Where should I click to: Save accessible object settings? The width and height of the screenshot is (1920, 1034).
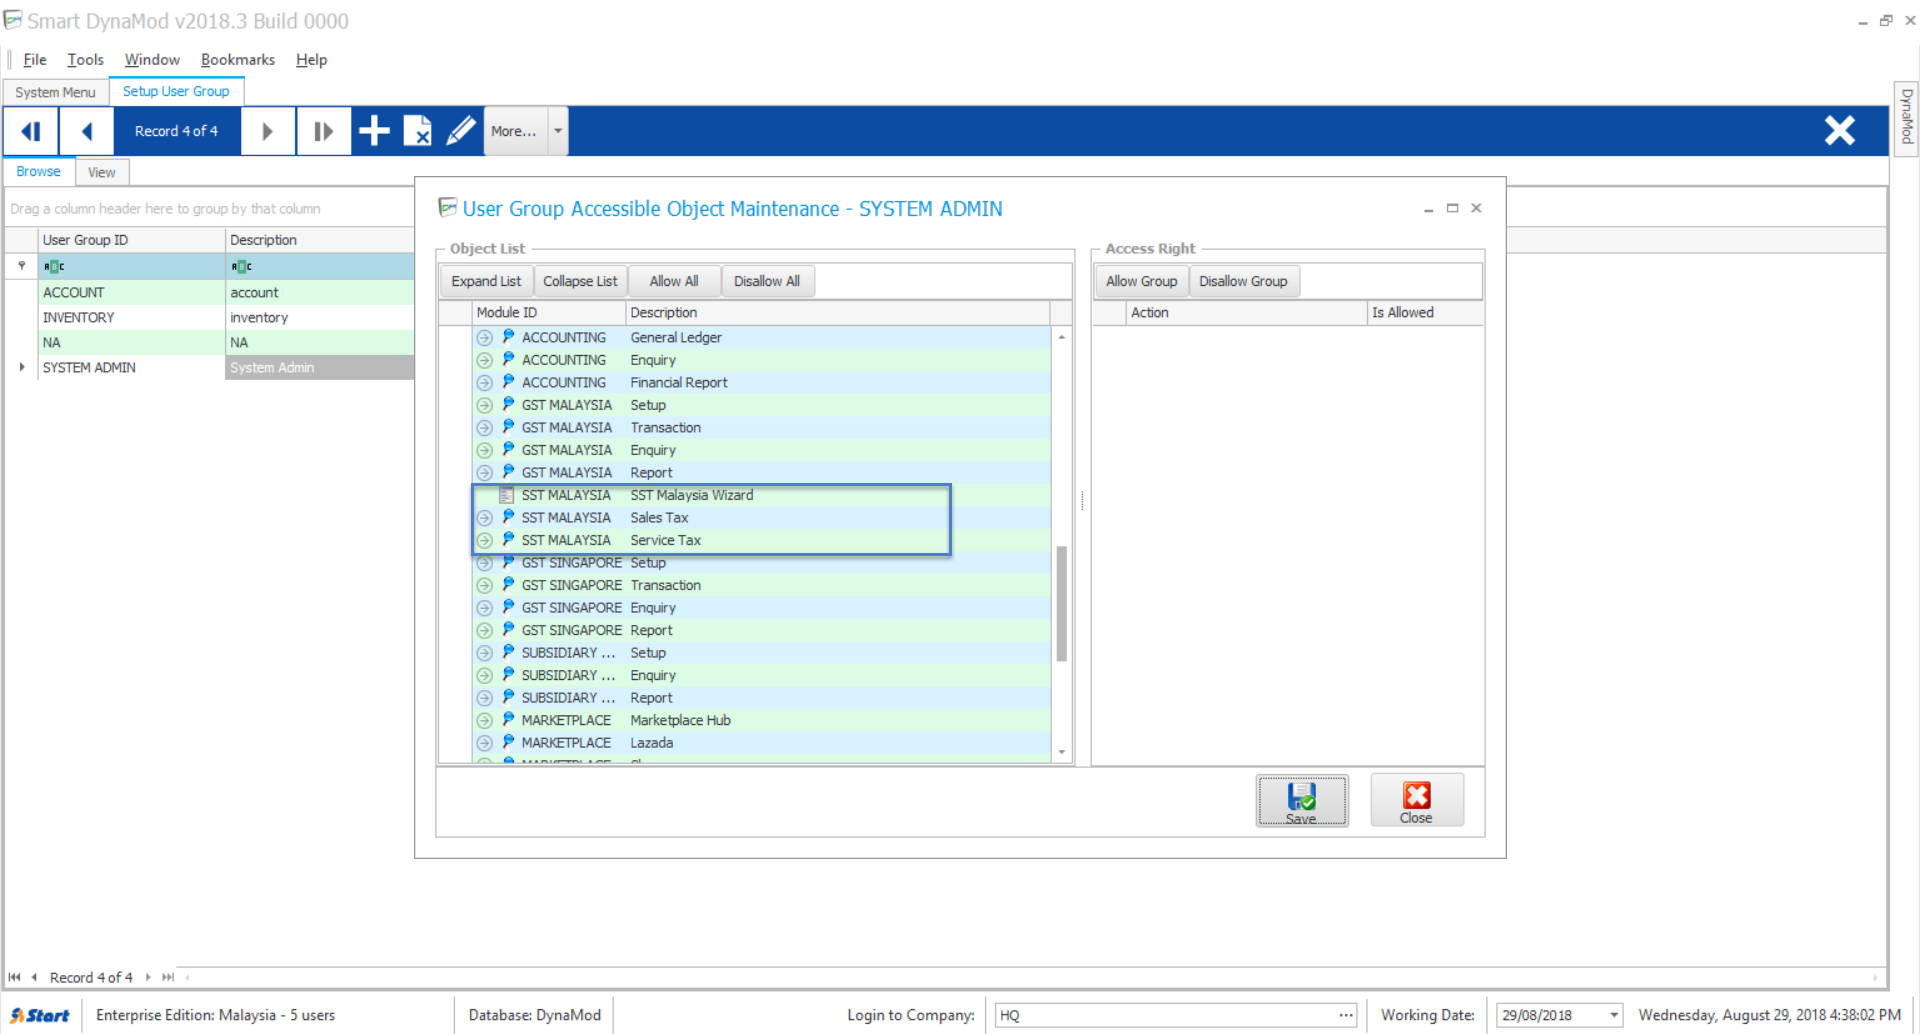click(x=1301, y=801)
